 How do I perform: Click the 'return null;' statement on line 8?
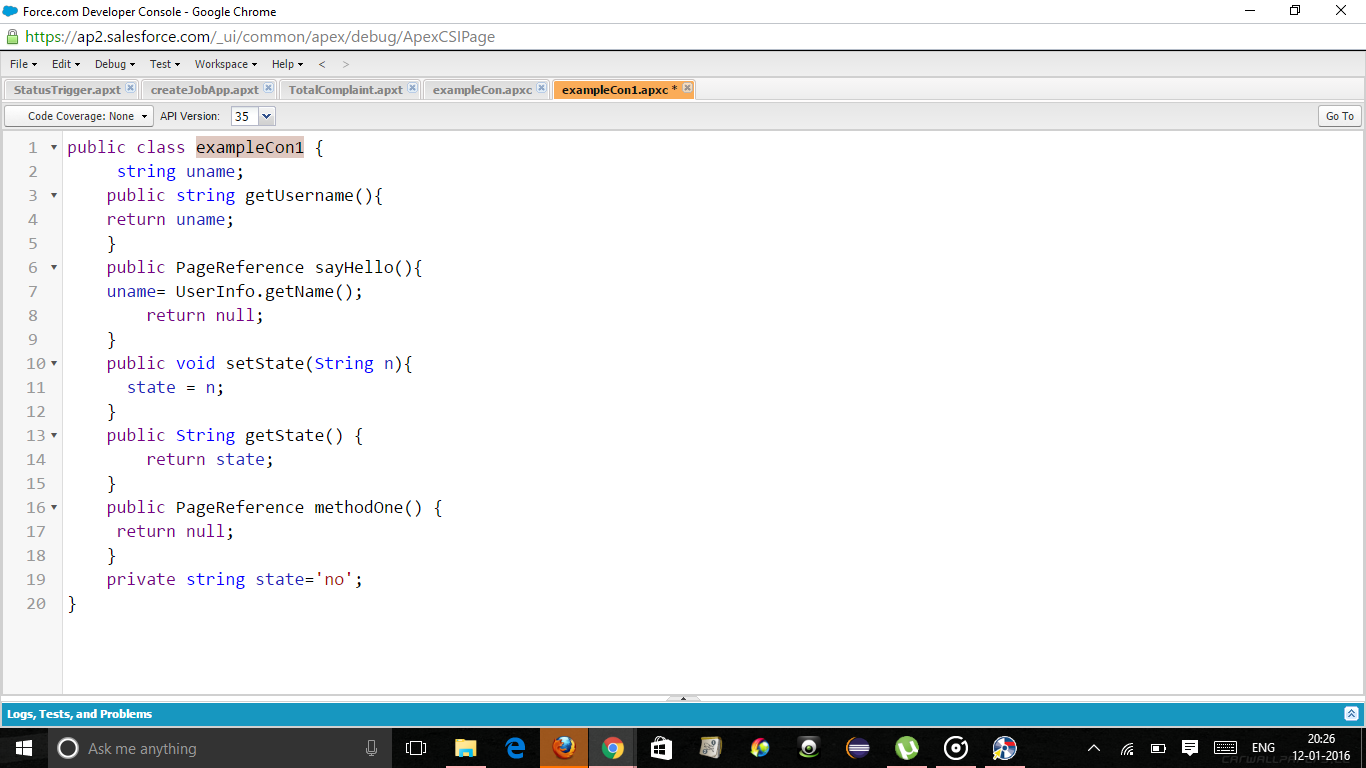pos(205,316)
